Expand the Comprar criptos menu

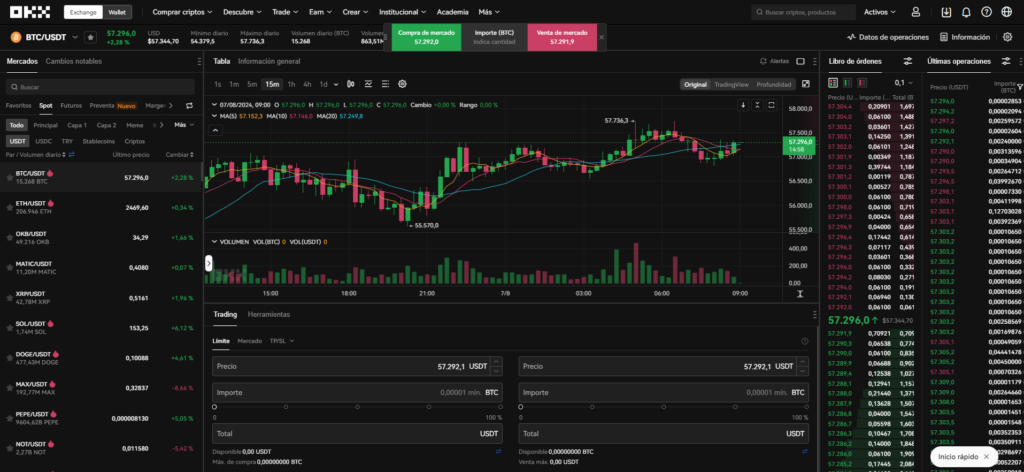pyautogui.click(x=182, y=12)
